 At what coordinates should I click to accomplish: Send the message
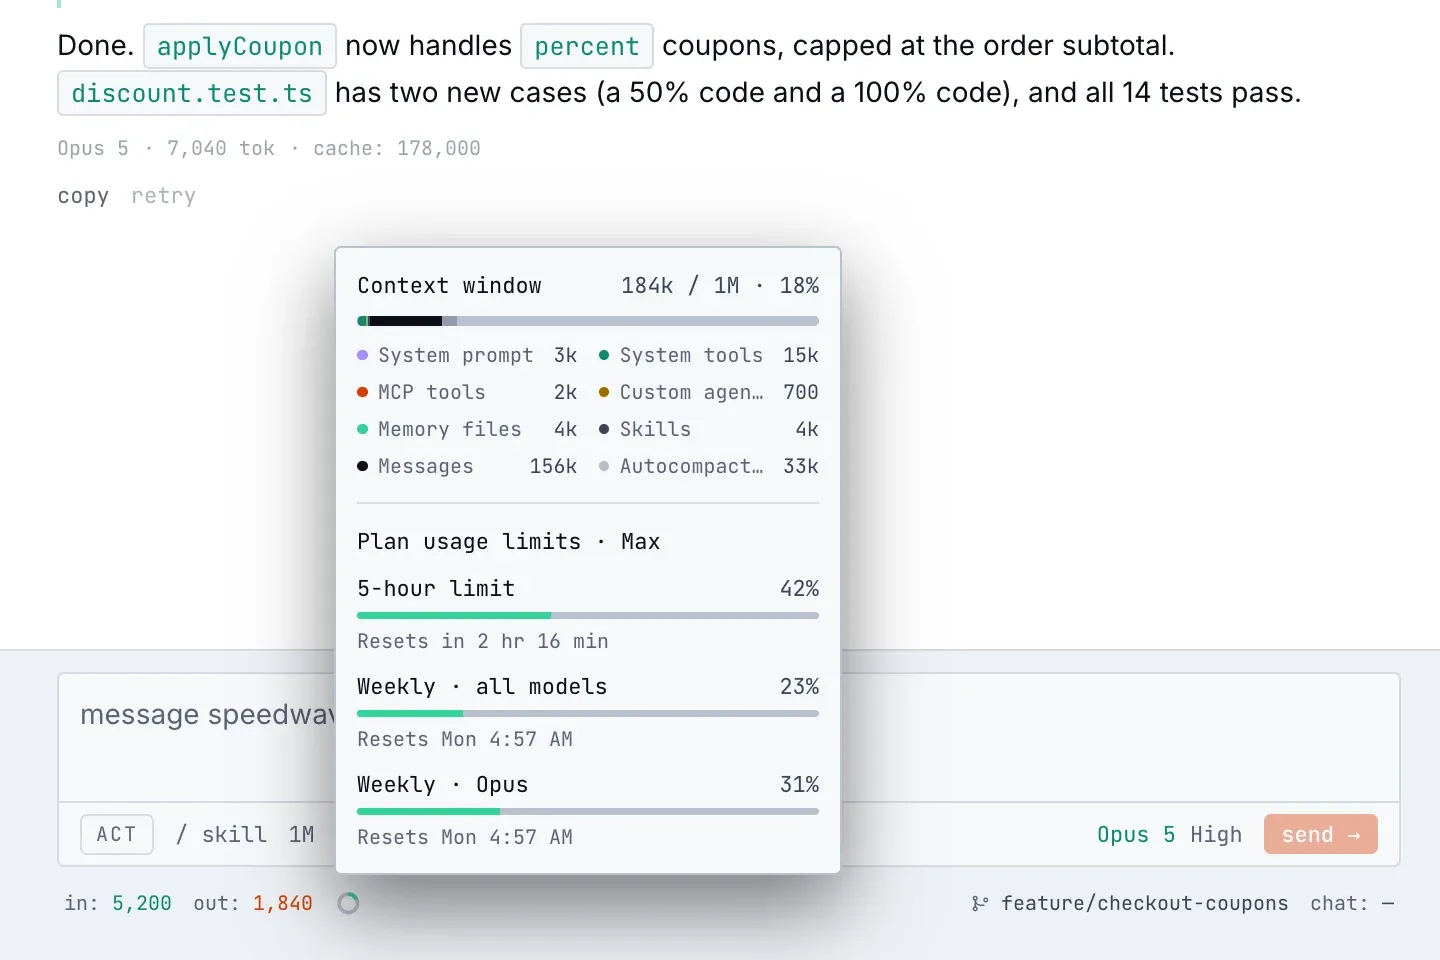point(1320,834)
